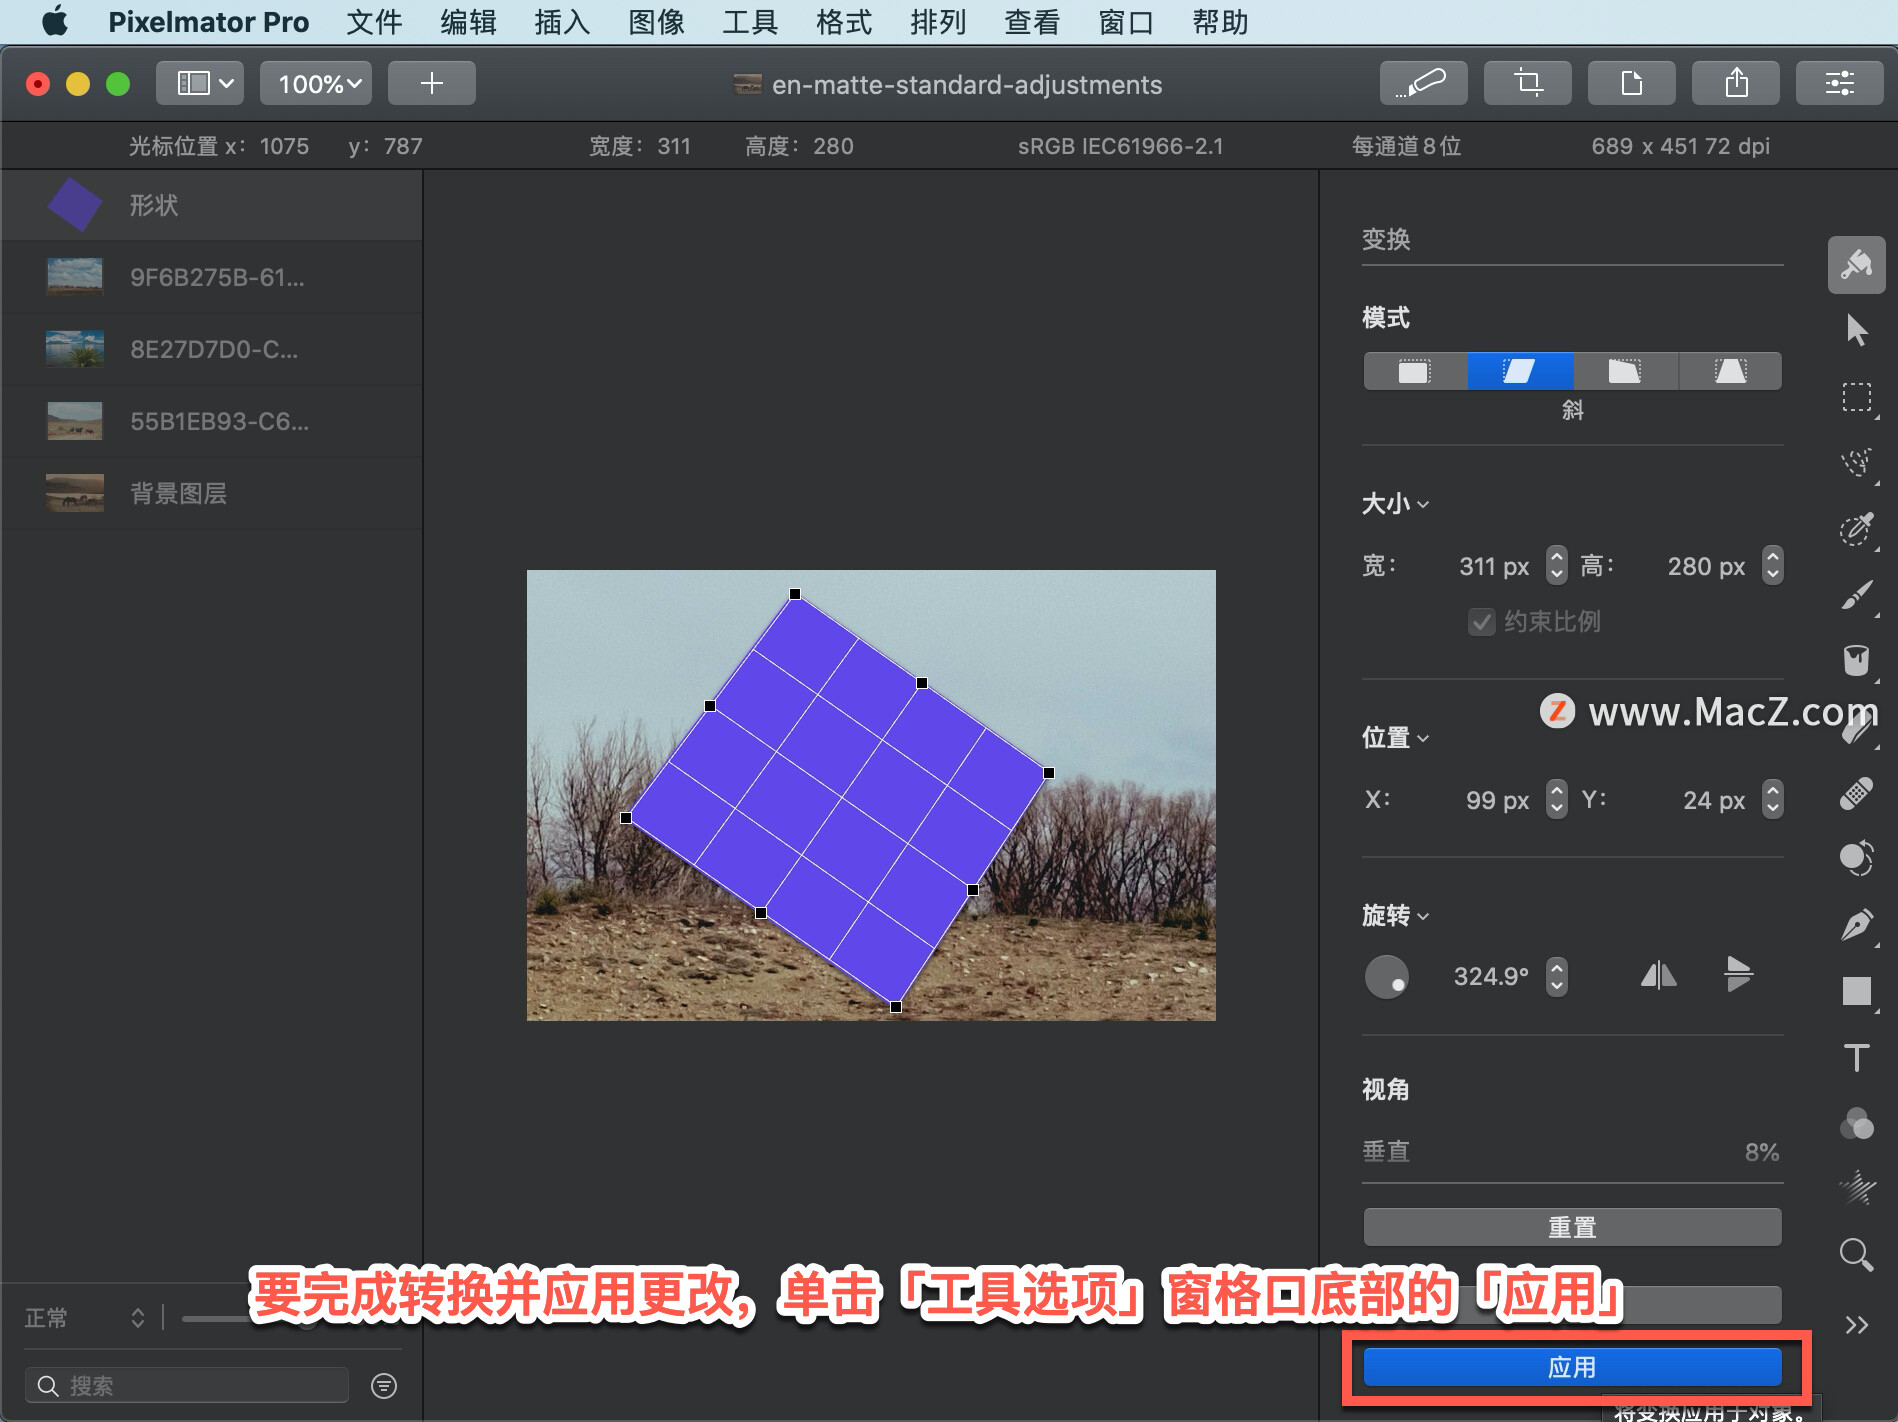Select the color adjustments three-circles tool
Screen dimensions: 1898x1422
pos(1856,1123)
